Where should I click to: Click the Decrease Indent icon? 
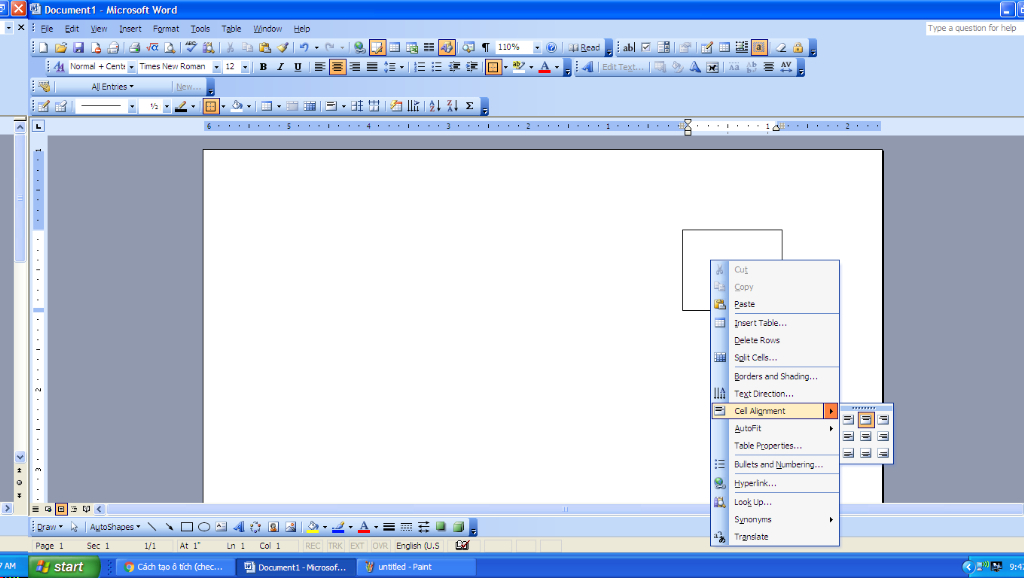455,67
